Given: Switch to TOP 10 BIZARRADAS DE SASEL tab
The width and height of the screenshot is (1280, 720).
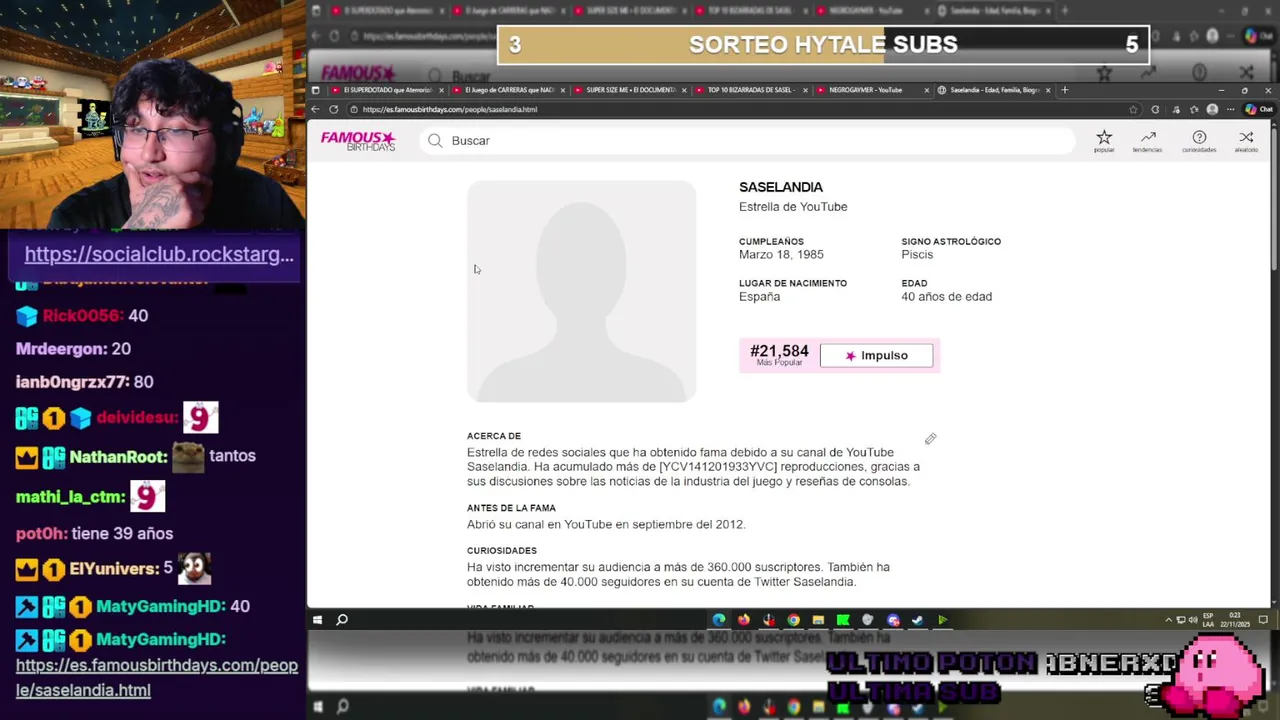Looking at the screenshot, I should point(750,90).
